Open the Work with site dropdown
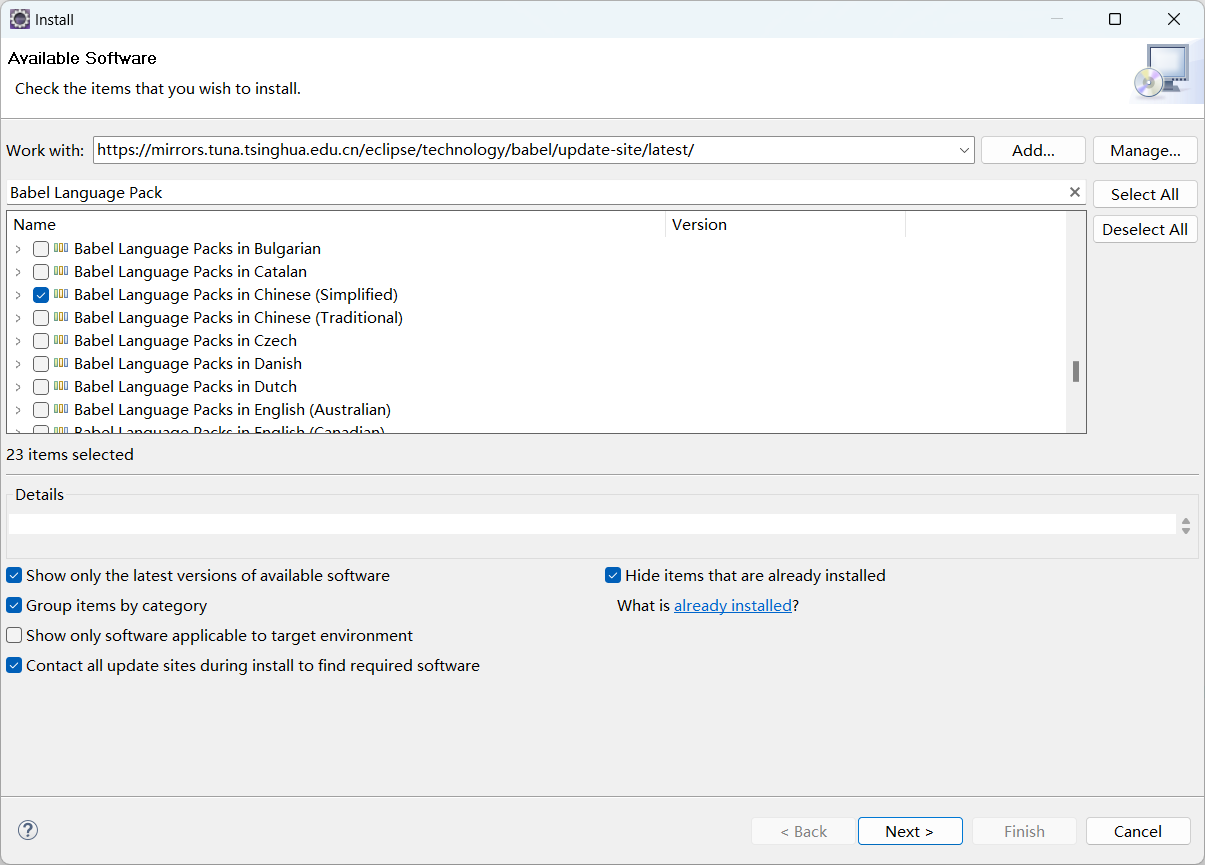 (964, 150)
